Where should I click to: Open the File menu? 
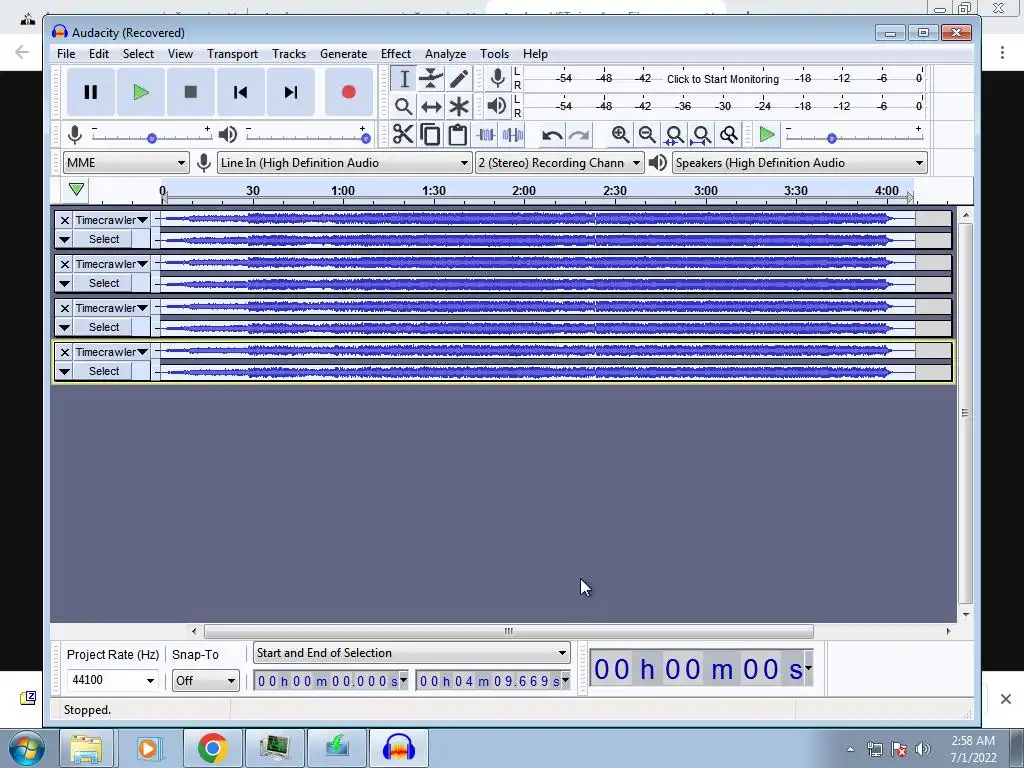tap(66, 54)
